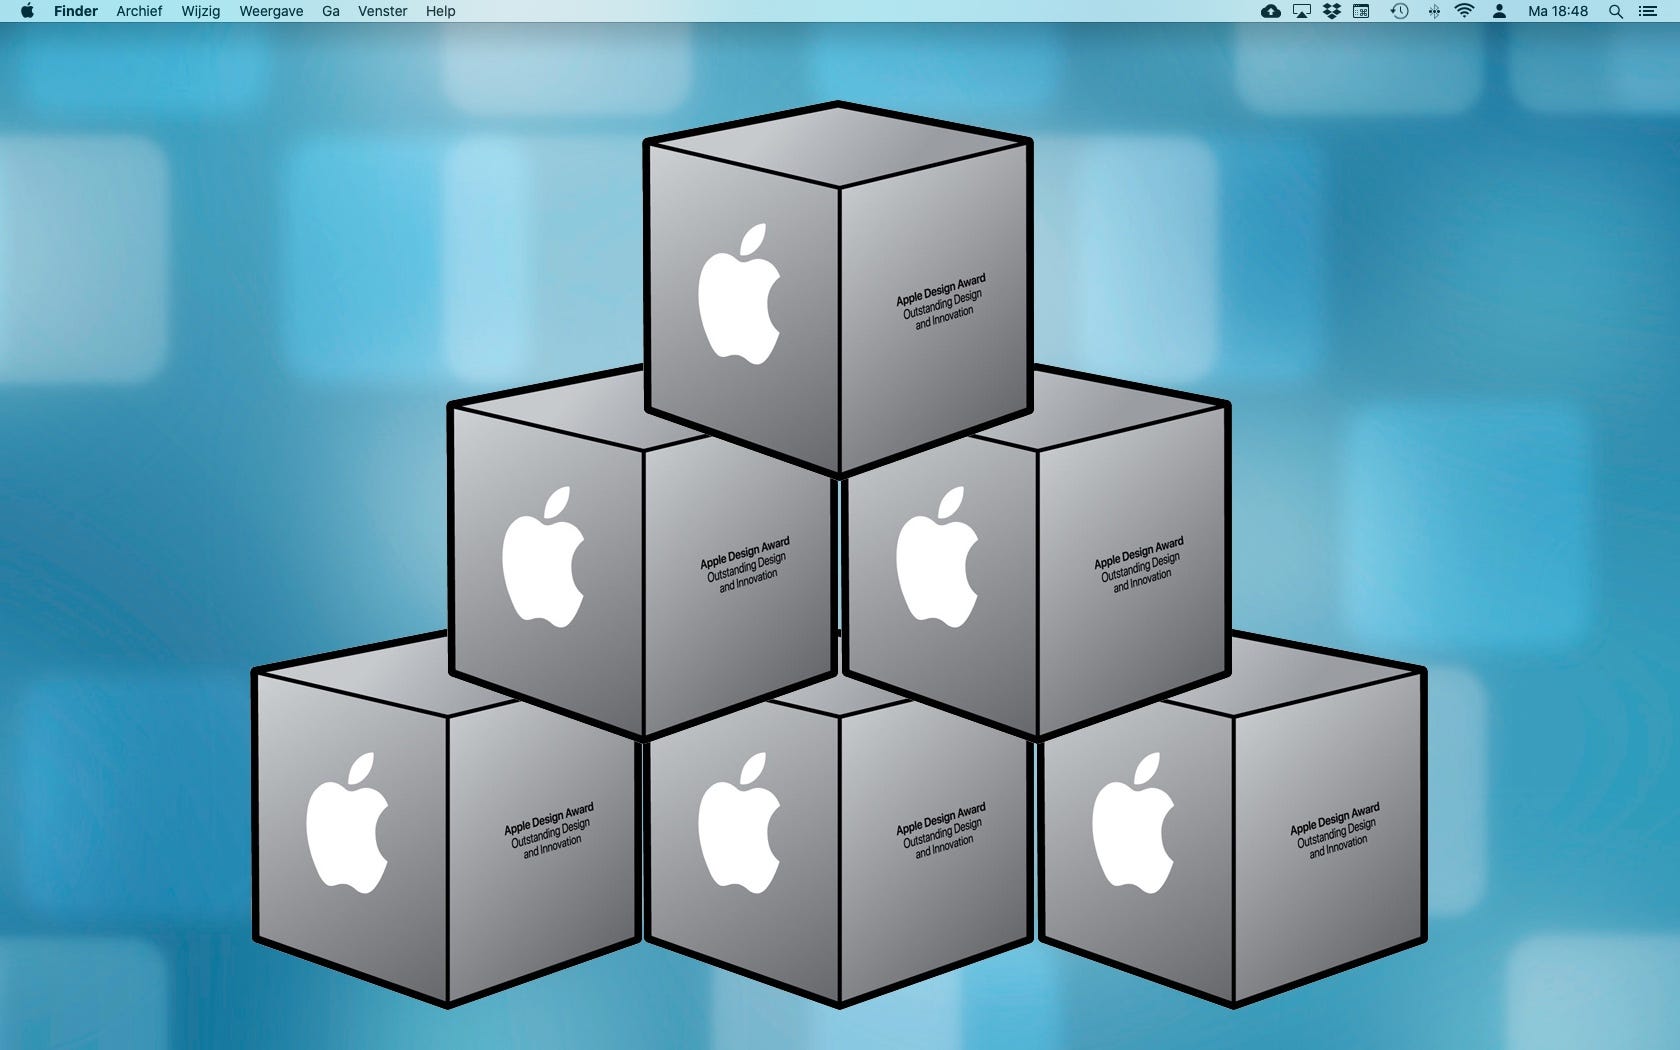Open the Ga menu
This screenshot has height=1050, width=1680.
pyautogui.click(x=331, y=11)
